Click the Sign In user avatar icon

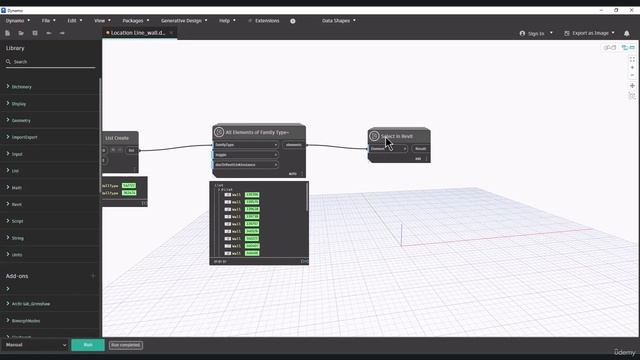(x=522, y=33)
